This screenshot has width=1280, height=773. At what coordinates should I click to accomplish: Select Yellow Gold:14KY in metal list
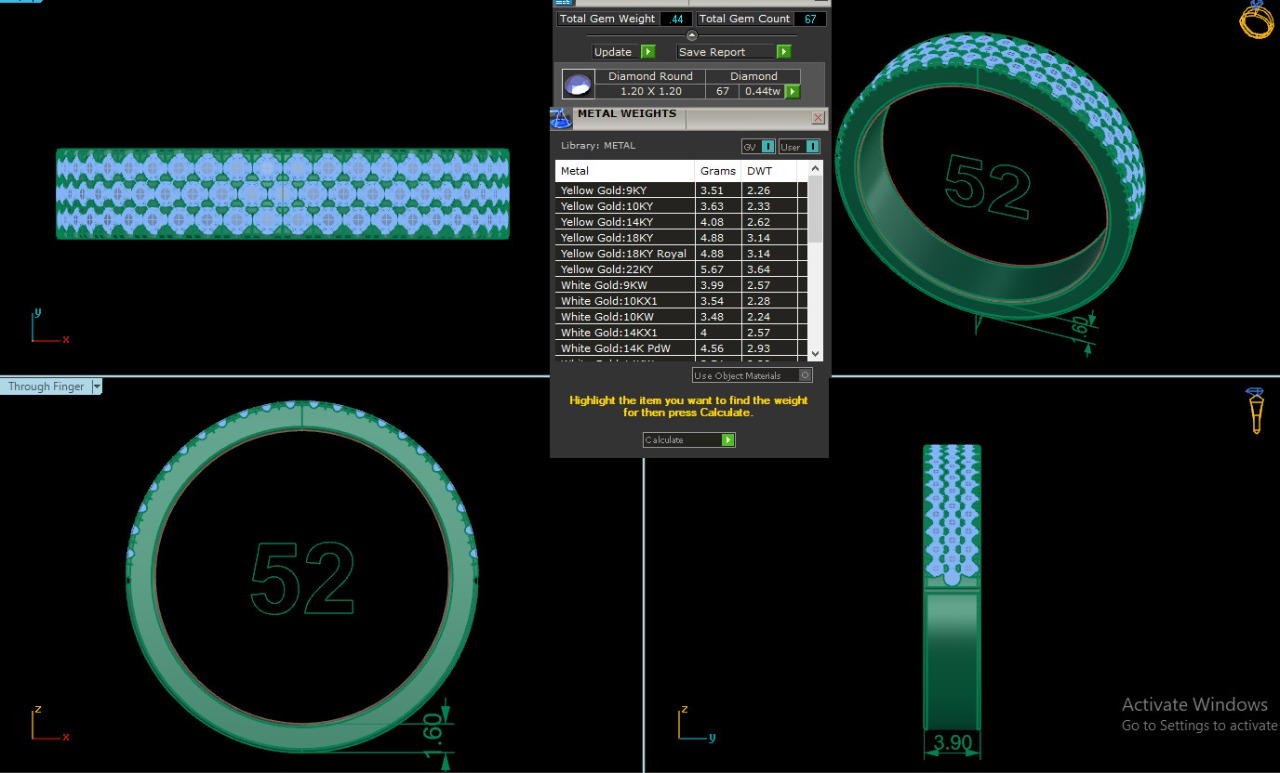pyautogui.click(x=624, y=222)
